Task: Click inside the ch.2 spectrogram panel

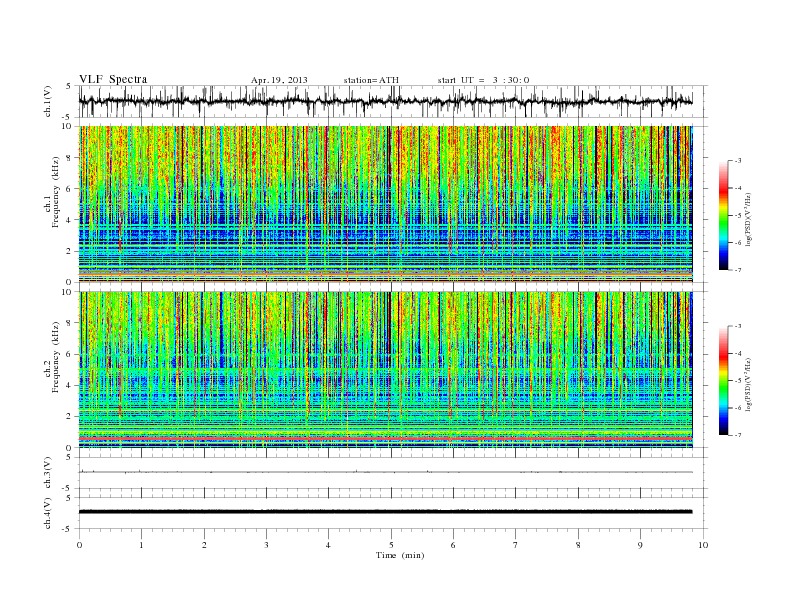Action: tap(386, 370)
